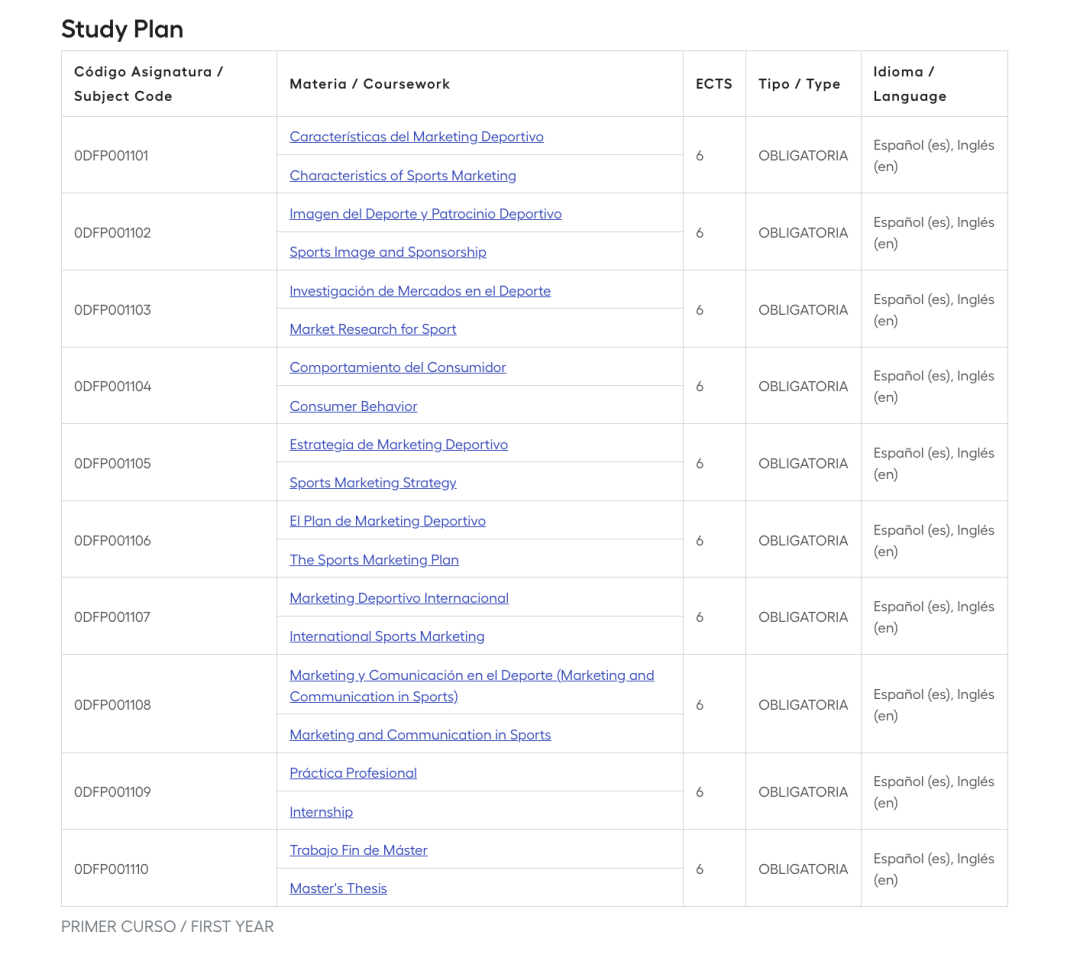The height and width of the screenshot is (958, 1080).
Task: Open Investigación de Mercados en el Deporte
Action: click(419, 291)
